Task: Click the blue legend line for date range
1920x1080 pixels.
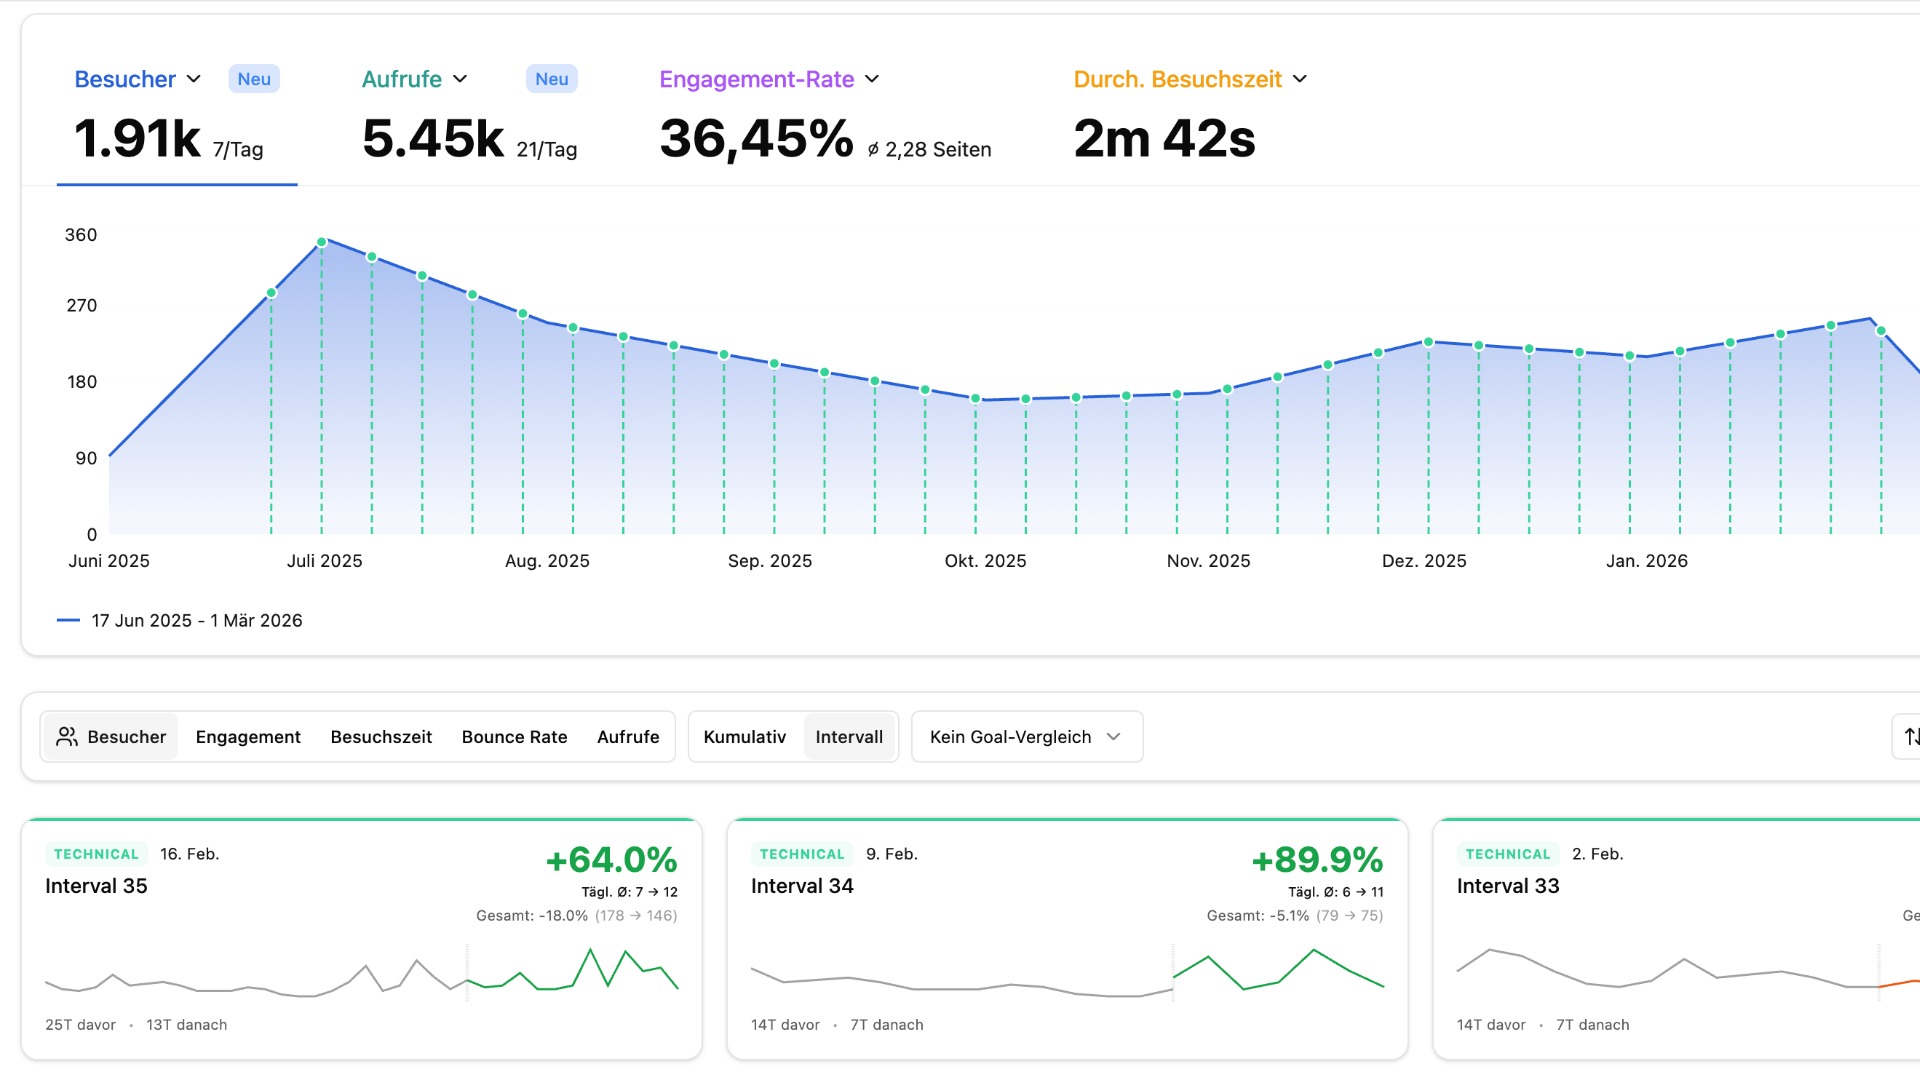Action: (68, 621)
